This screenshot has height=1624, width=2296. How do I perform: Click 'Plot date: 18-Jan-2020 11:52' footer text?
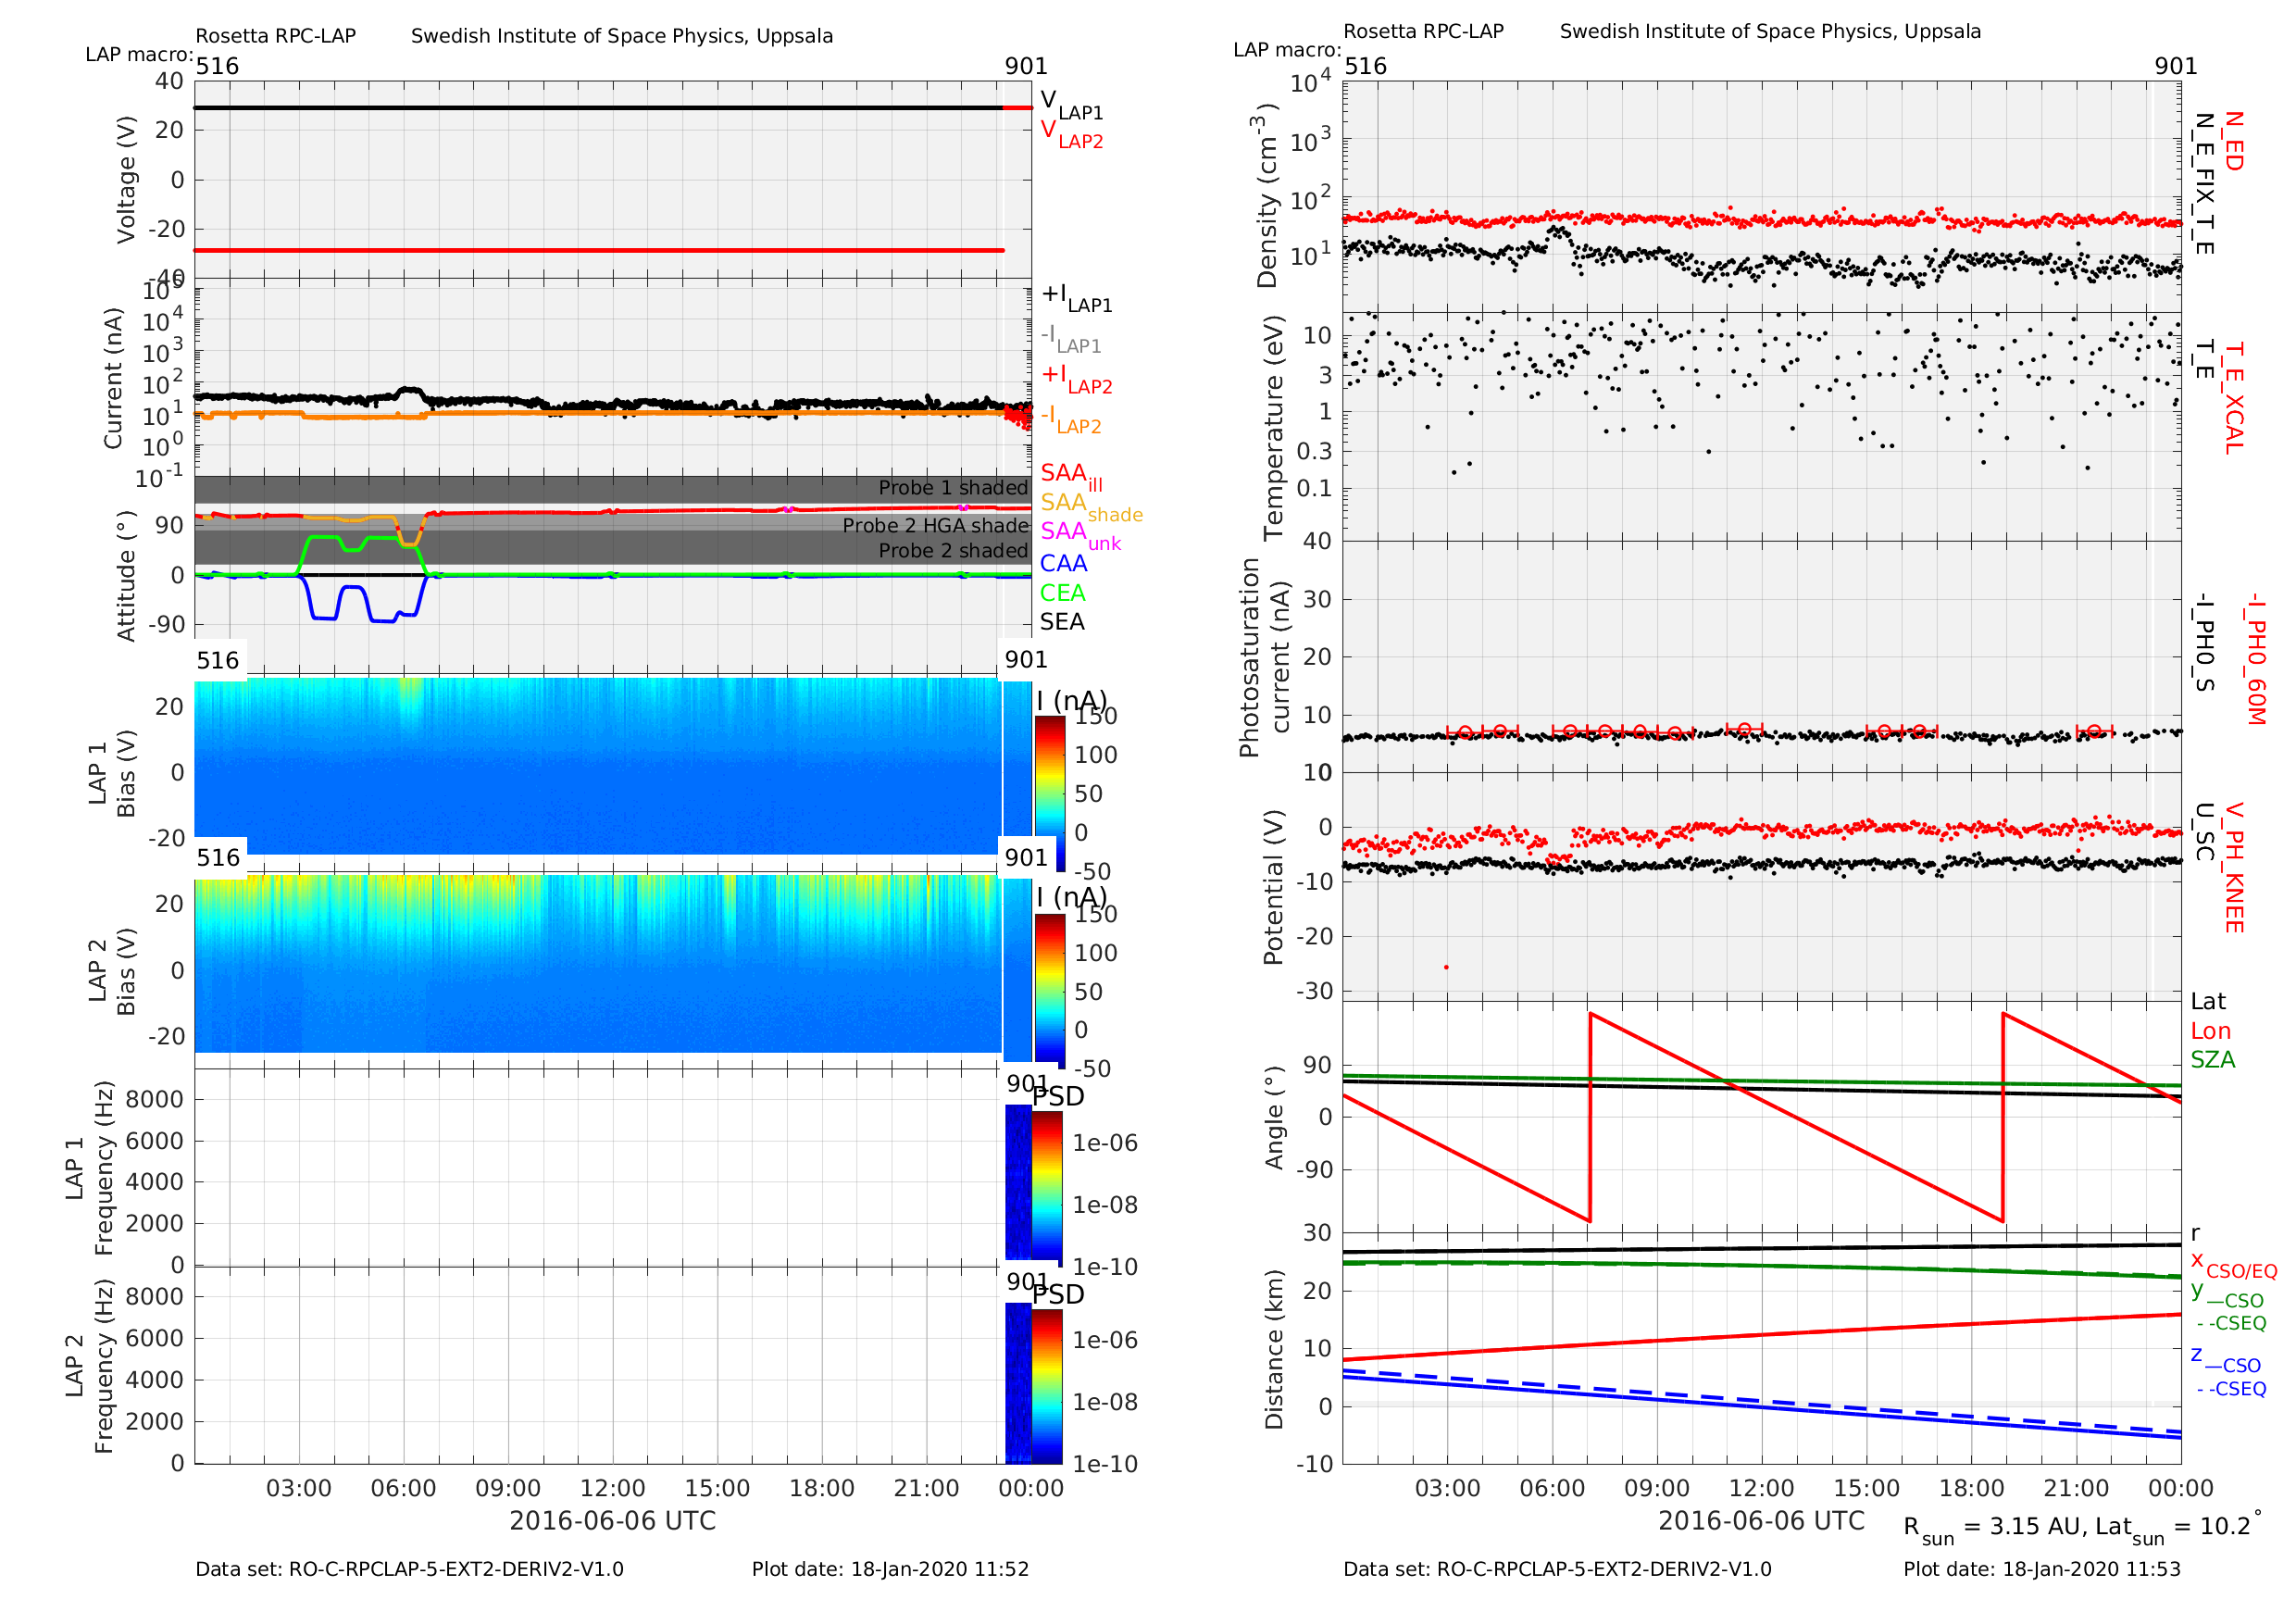point(890,1569)
